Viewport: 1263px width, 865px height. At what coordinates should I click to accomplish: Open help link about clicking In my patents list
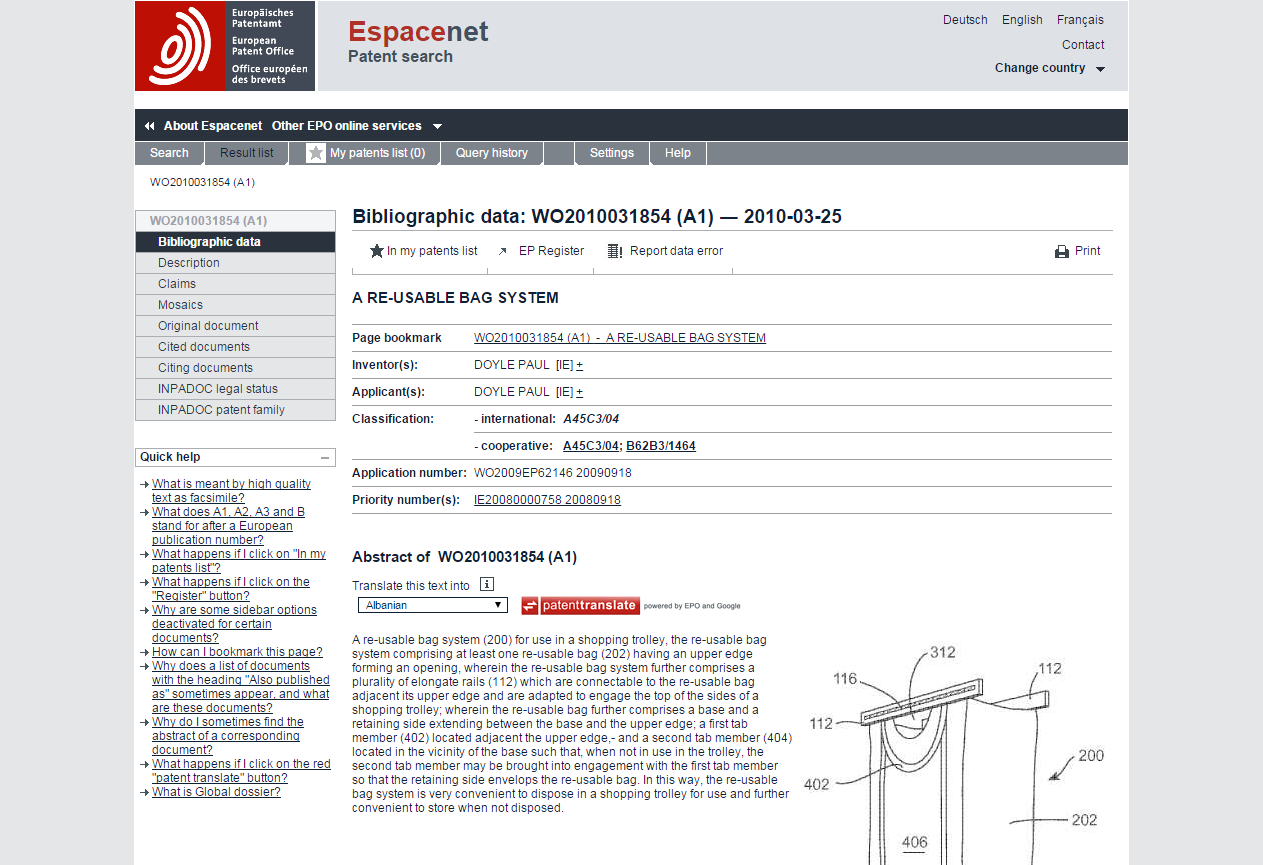pos(239,561)
